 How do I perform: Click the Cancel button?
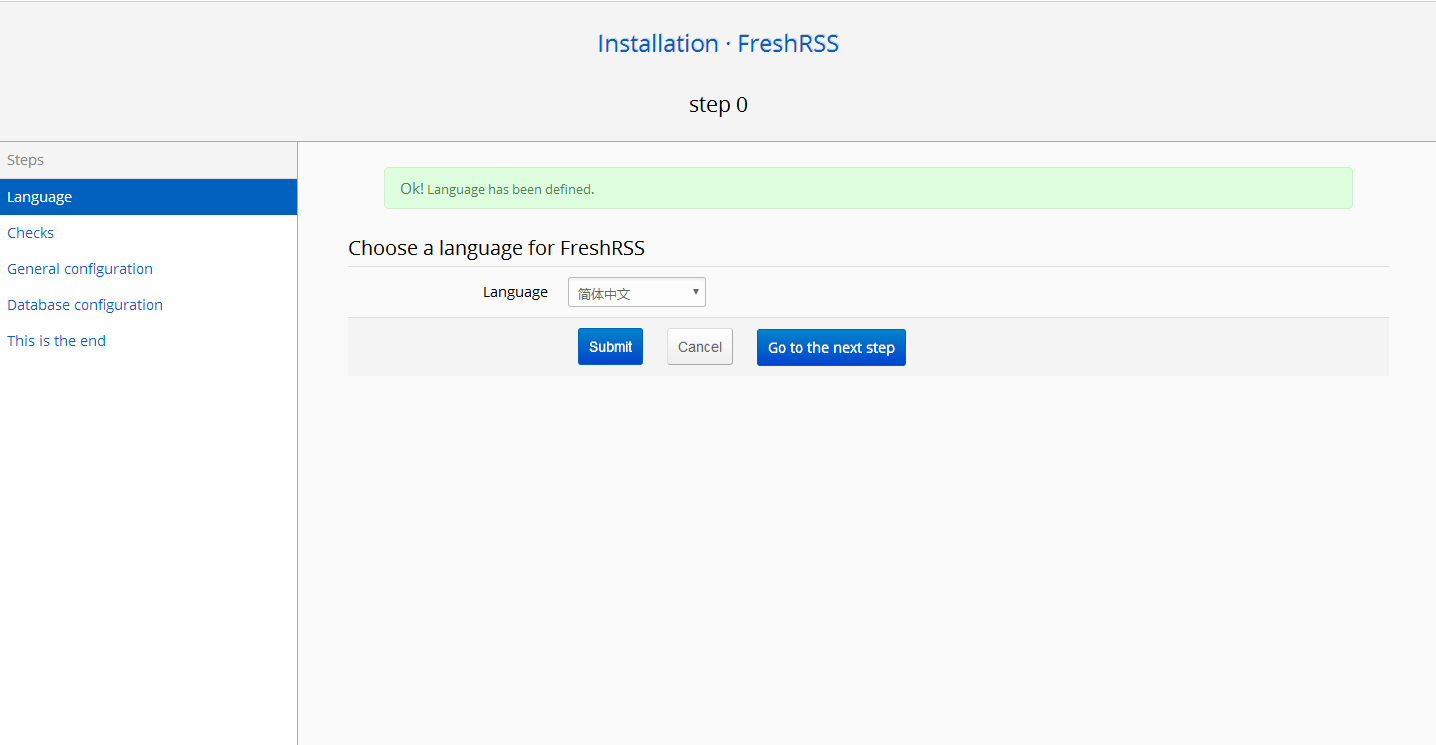[700, 347]
